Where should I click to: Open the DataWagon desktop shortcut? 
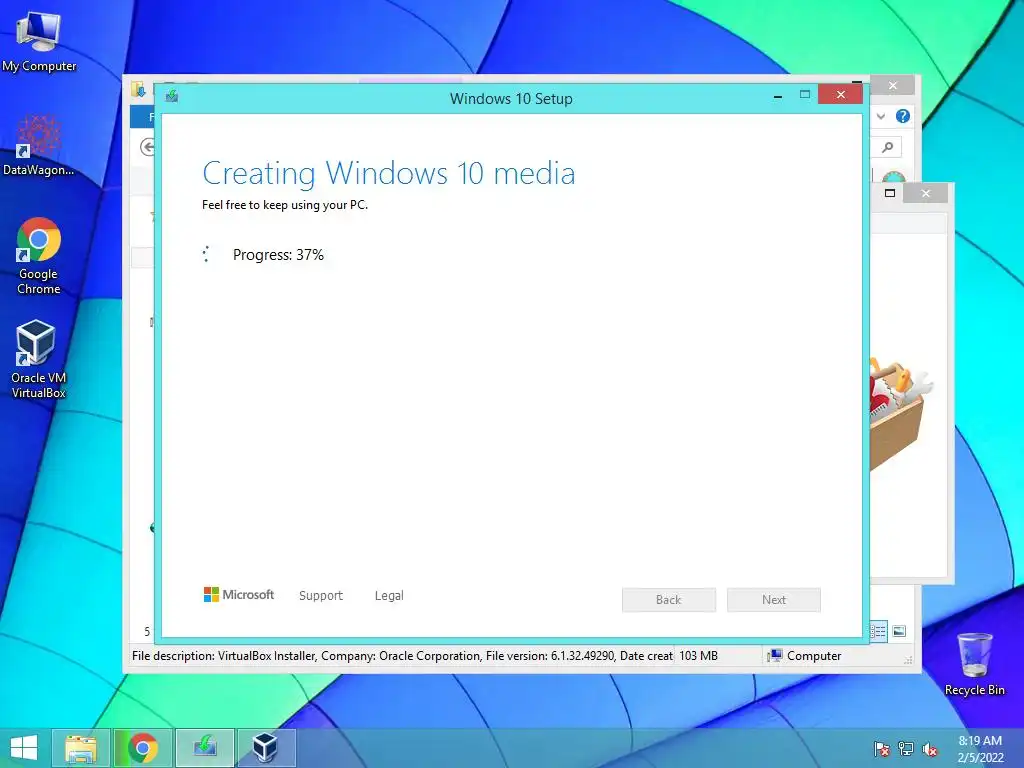tap(39, 145)
